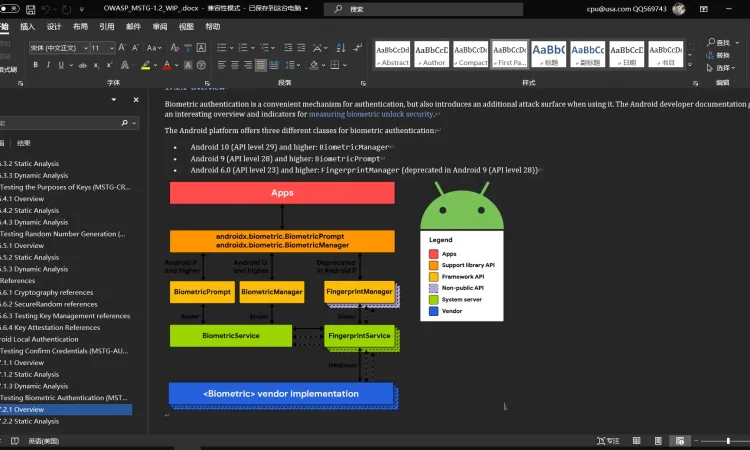Image resolution: width=750 pixels, height=450 pixels.
Task: Close the navigation pane
Action: pyautogui.click(x=136, y=99)
